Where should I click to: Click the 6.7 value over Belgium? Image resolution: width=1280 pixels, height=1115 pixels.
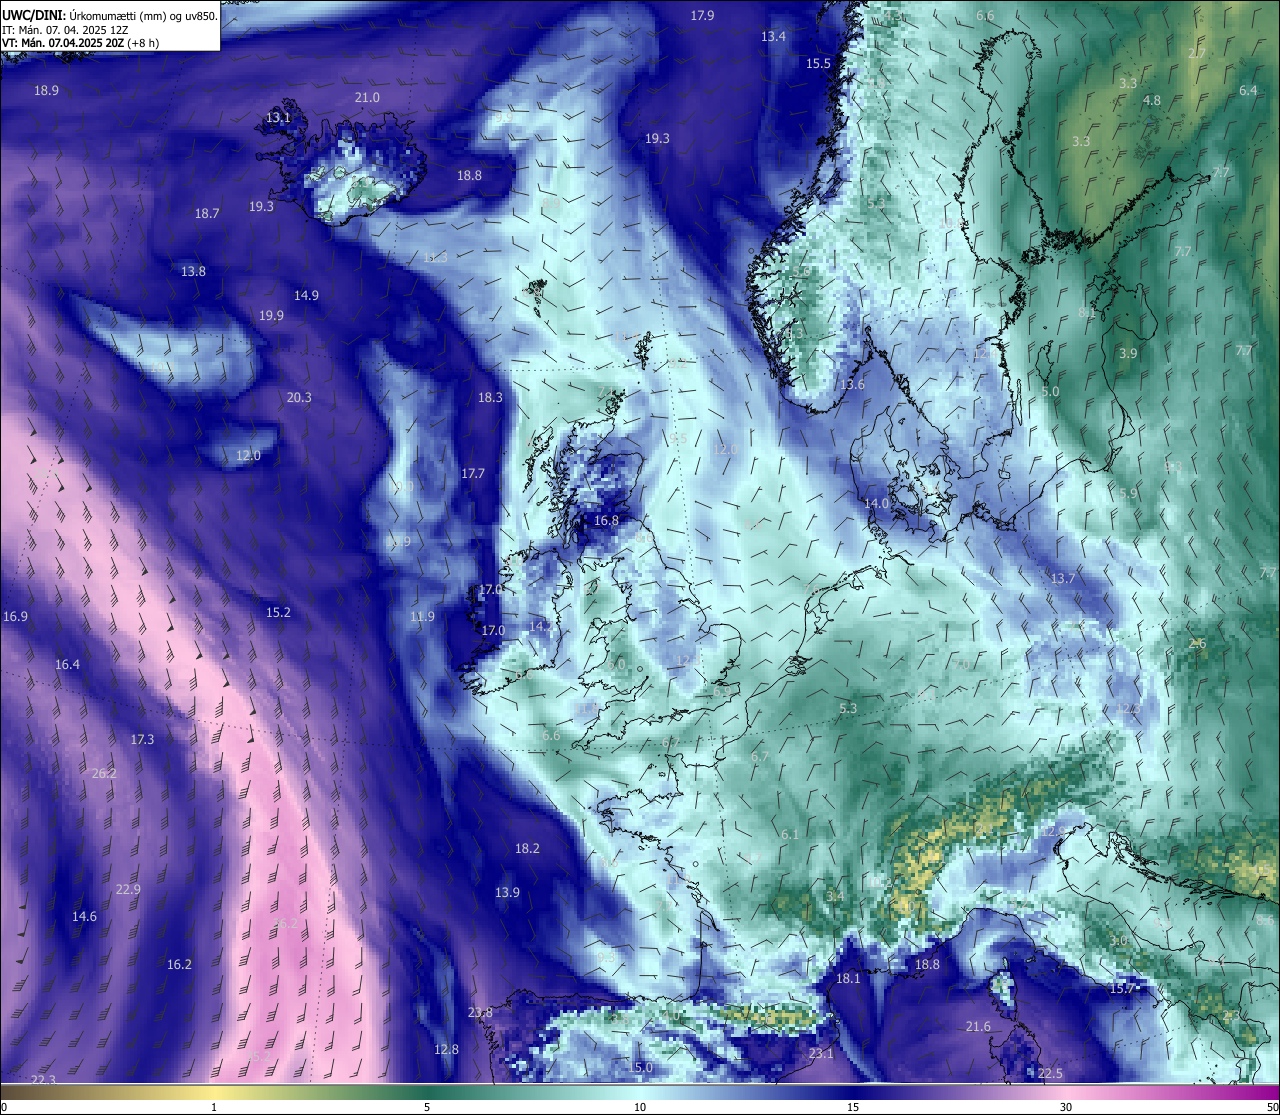pos(760,756)
